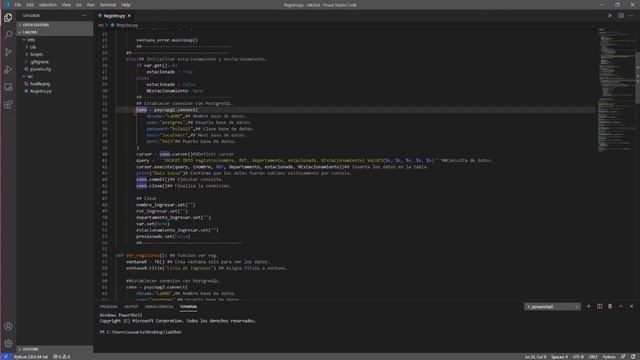Click the Python language mode indicator

click(609, 357)
